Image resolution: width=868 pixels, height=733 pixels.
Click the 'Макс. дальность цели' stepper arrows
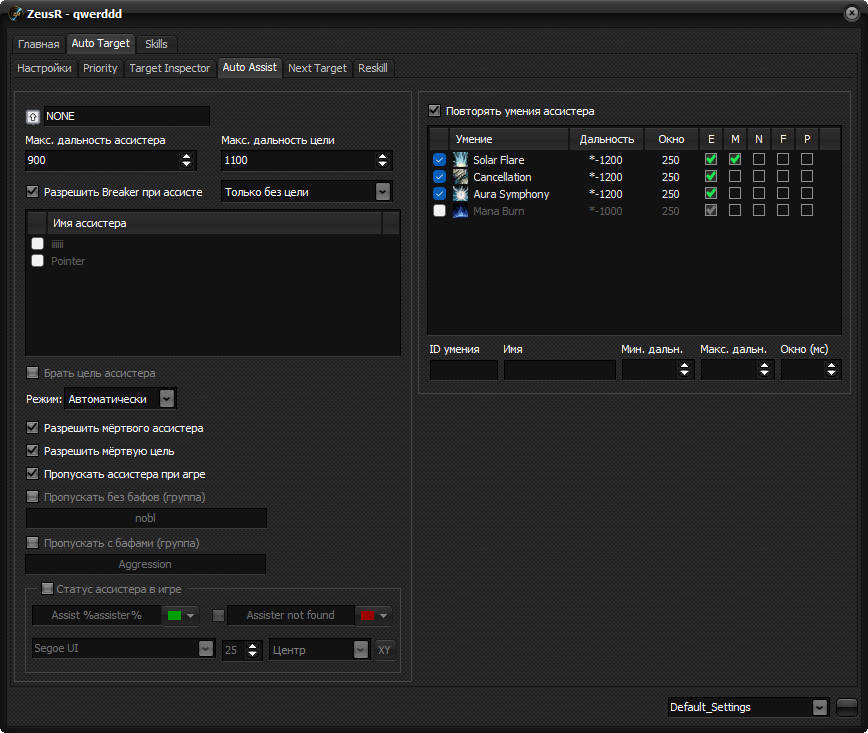[383, 161]
